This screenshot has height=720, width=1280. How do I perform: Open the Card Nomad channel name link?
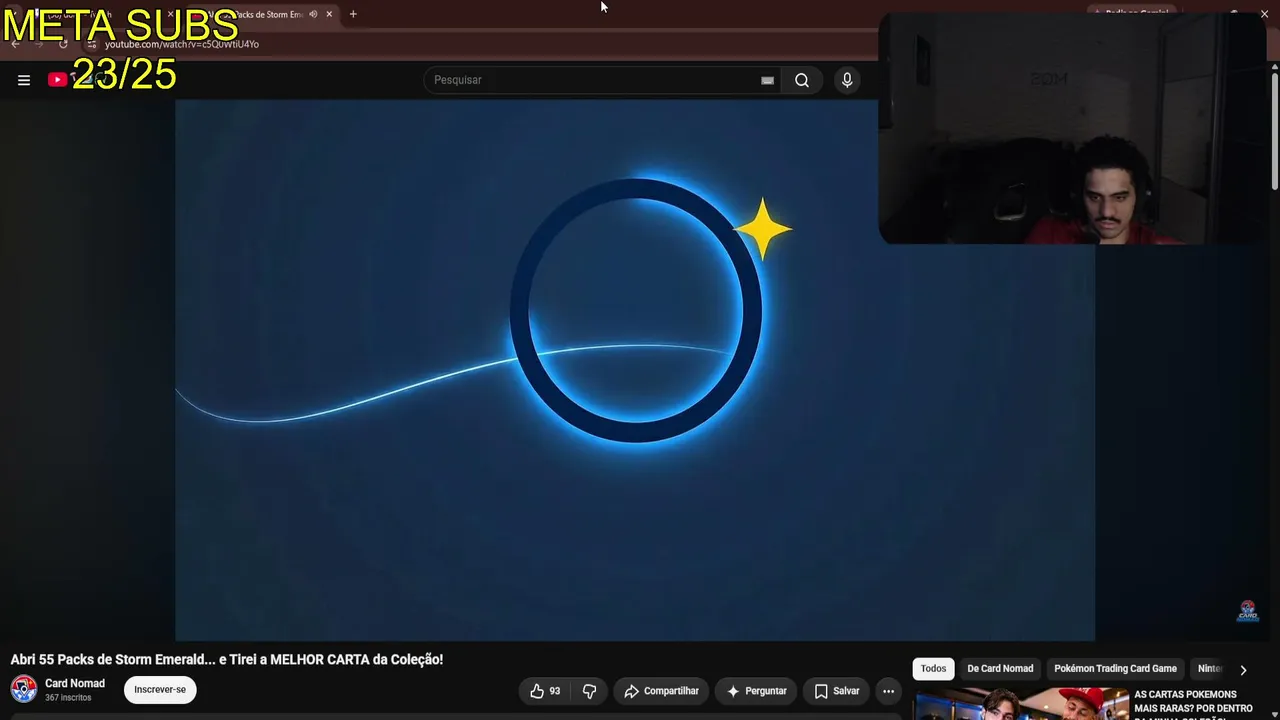[75, 683]
